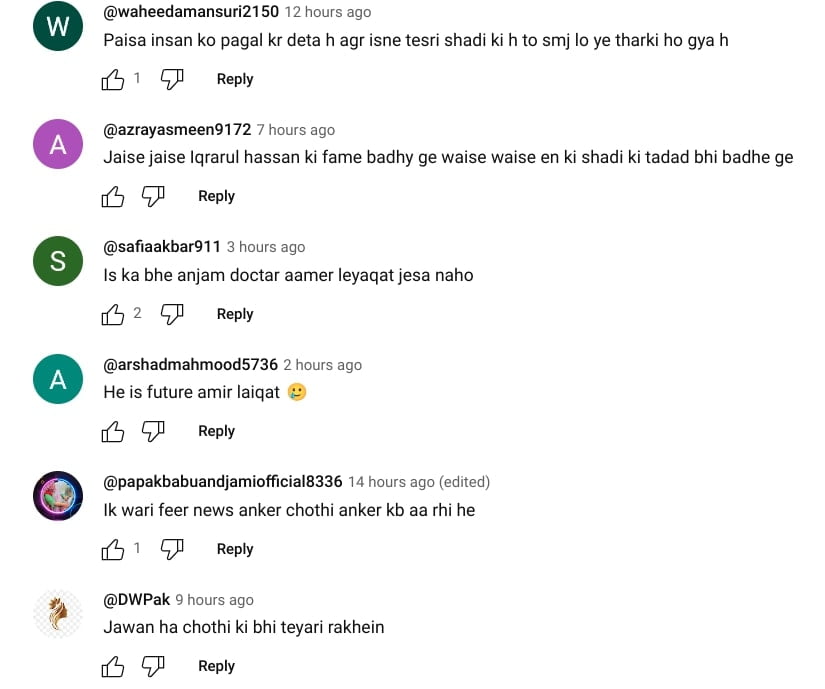825x689 pixels.
Task: Dislike the comment by DWPak
Action: click(x=153, y=667)
